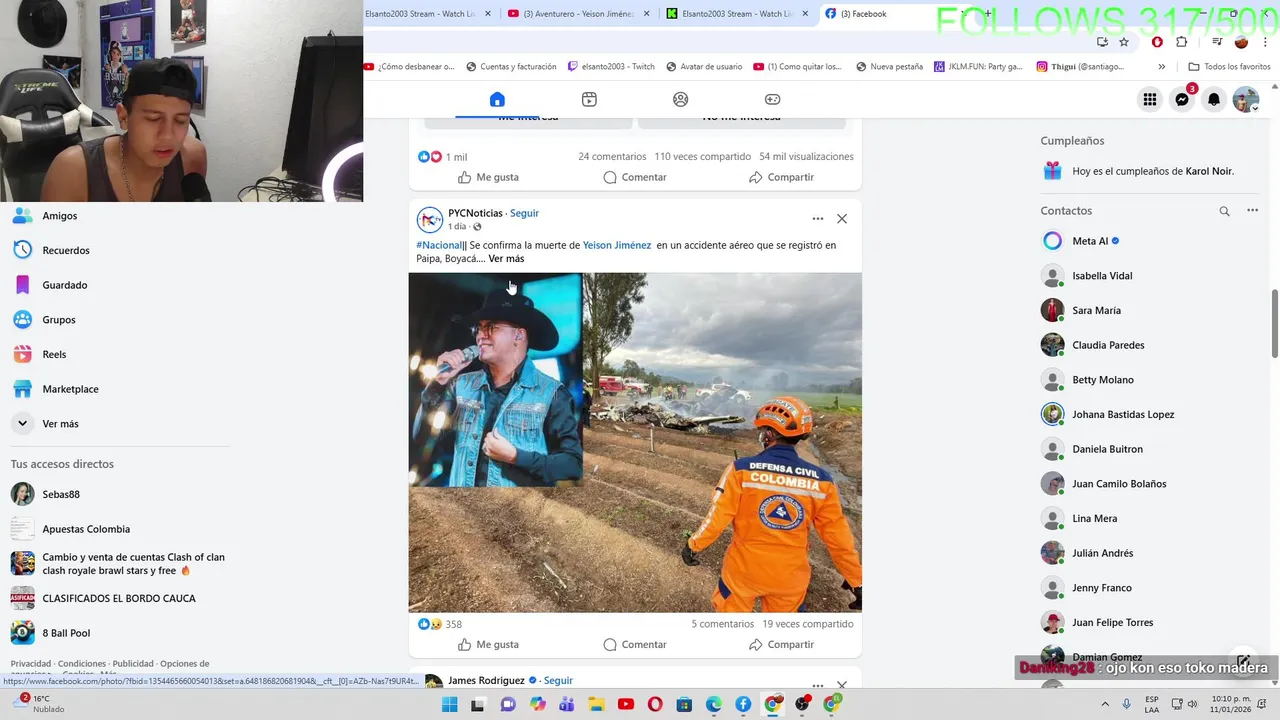Follow James Rodriguez via Seguir
This screenshot has height=720, width=1280.
tap(558, 681)
